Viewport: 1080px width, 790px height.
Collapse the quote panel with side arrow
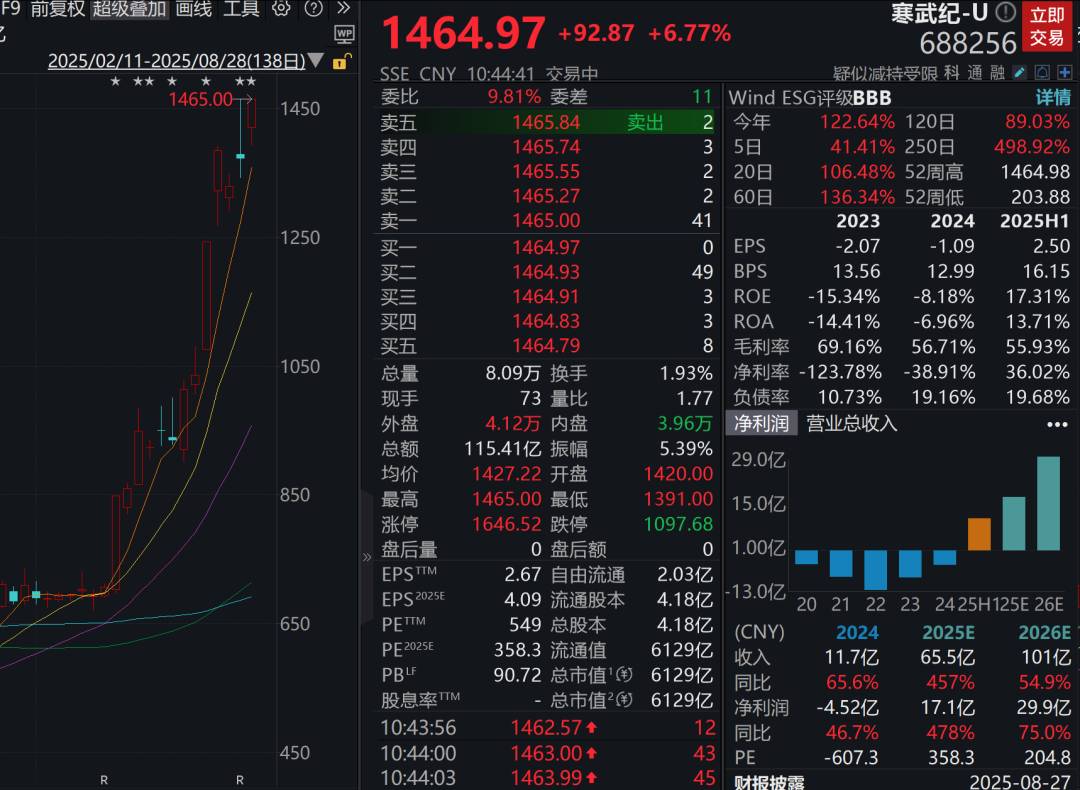[x=366, y=557]
